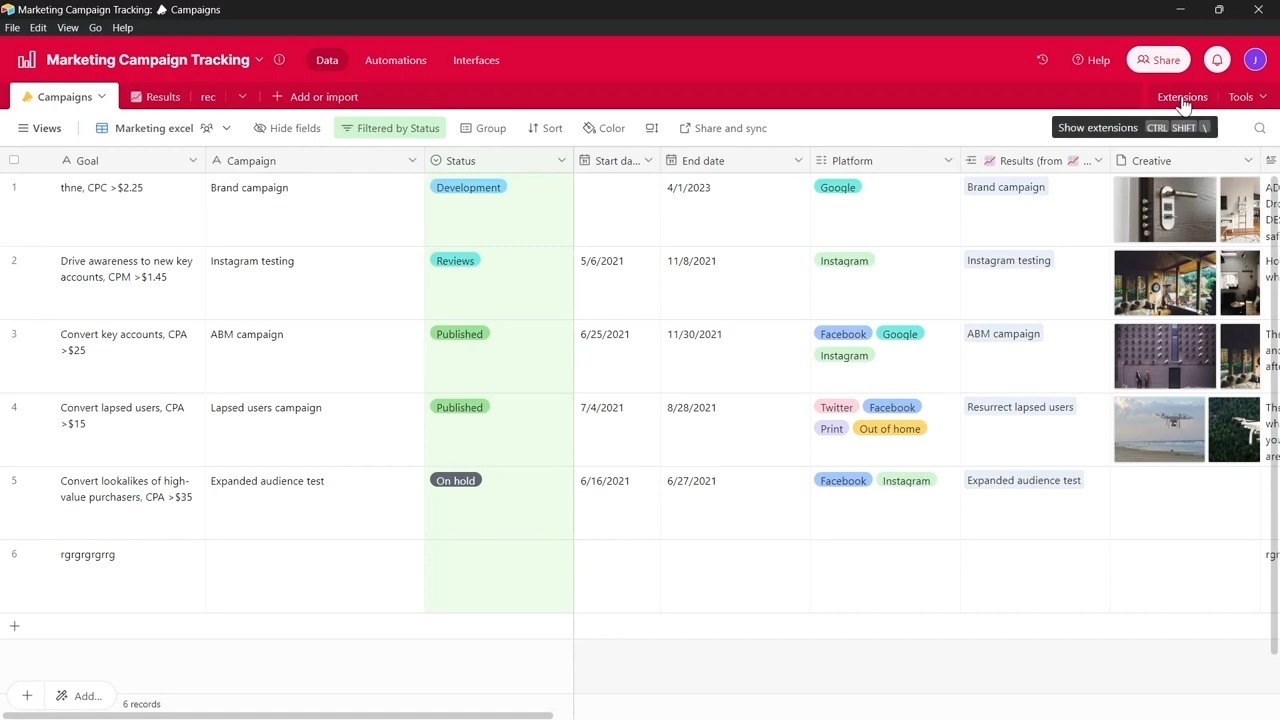Open the Marketing excel view chevron
The height and width of the screenshot is (720, 1280).
(x=226, y=128)
